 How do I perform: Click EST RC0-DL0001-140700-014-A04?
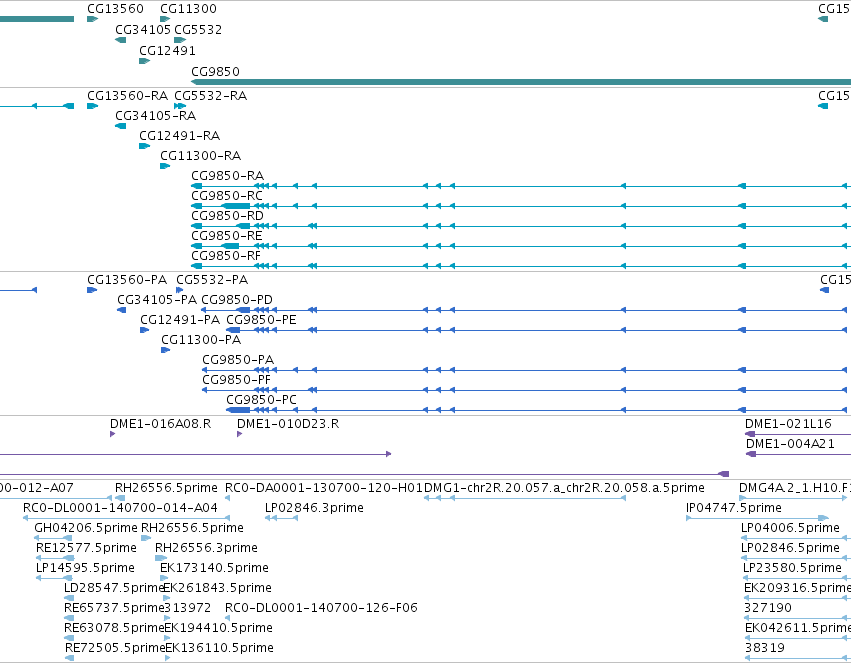(120, 509)
